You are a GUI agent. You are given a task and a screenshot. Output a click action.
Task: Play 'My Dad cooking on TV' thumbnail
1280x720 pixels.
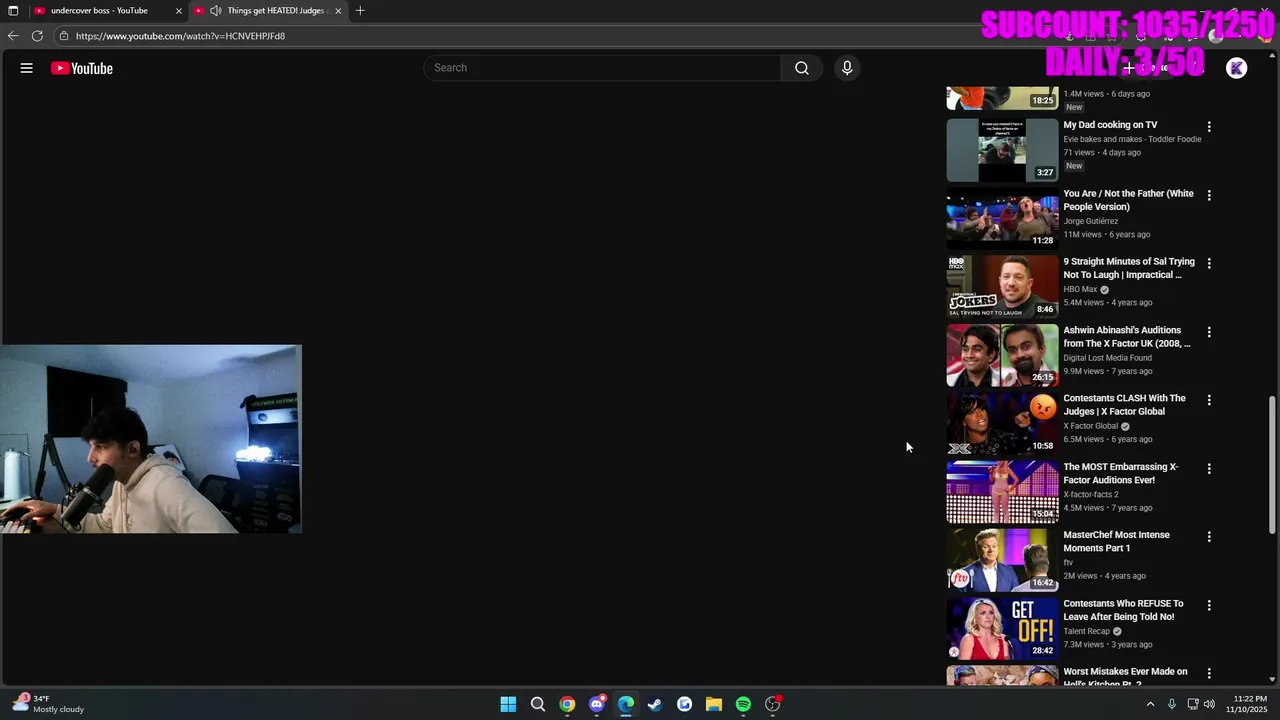point(1002,150)
